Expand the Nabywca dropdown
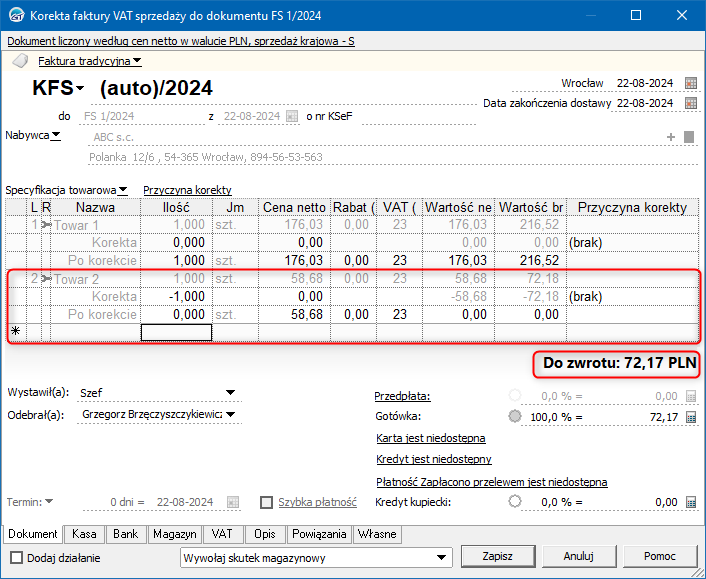Image resolution: width=706 pixels, height=579 pixels. click(56, 135)
